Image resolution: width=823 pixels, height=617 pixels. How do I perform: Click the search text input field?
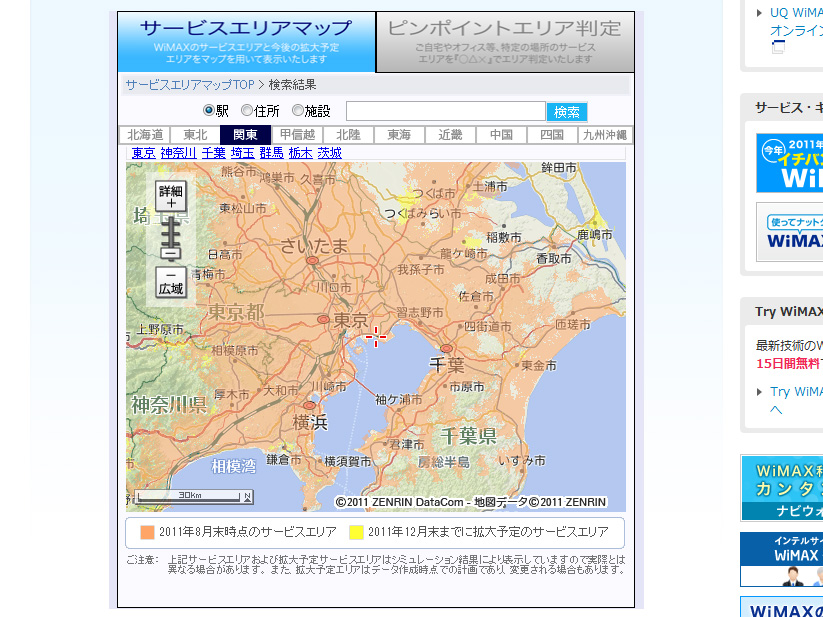click(445, 111)
